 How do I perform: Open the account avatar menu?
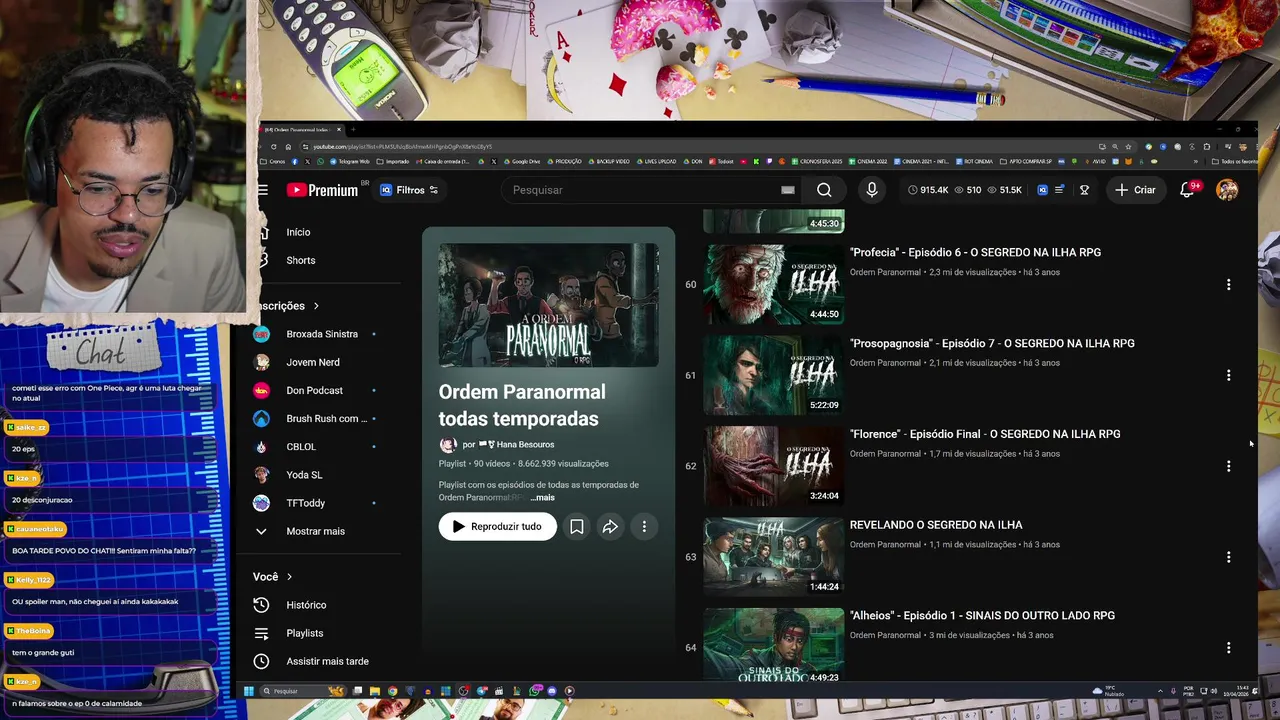coord(1227,190)
